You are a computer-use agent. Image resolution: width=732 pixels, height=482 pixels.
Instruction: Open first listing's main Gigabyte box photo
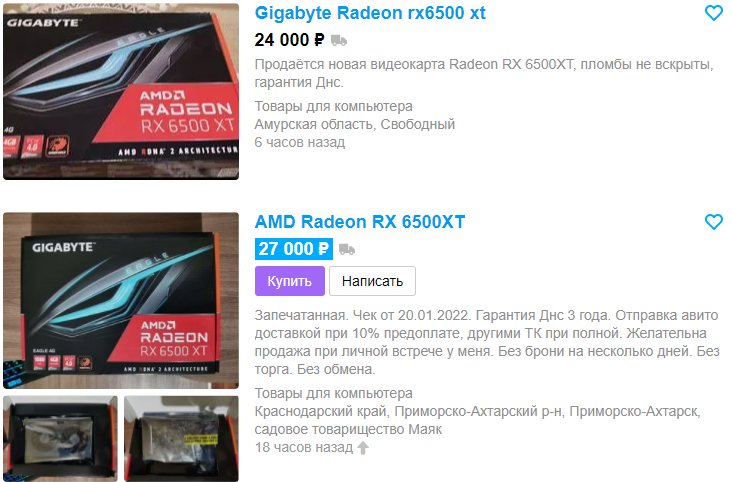pyautogui.click(x=121, y=92)
